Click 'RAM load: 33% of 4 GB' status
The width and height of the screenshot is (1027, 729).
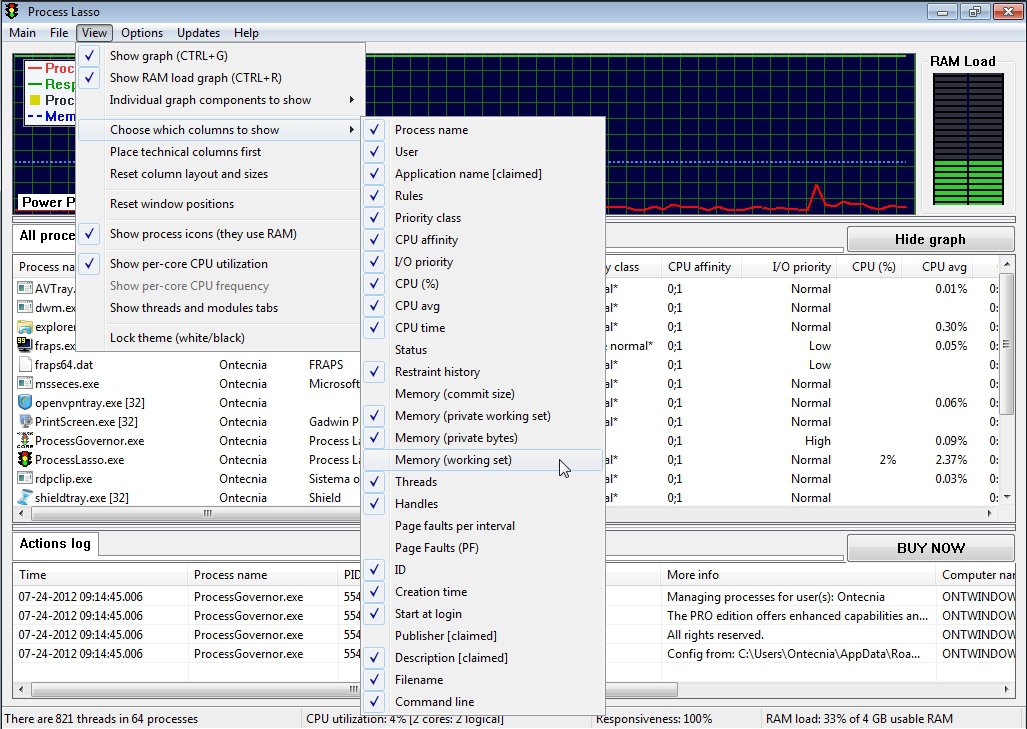[x=859, y=719]
